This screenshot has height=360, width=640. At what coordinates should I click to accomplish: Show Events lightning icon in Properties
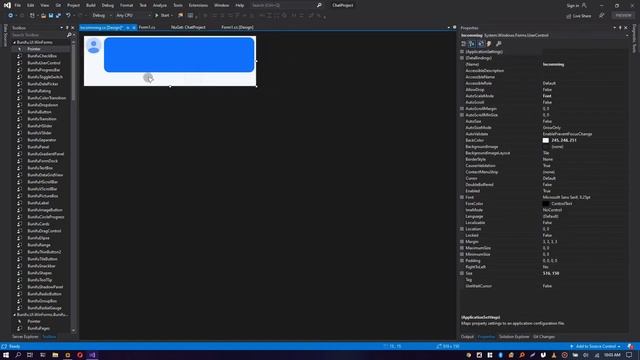pyautogui.click(x=489, y=44)
